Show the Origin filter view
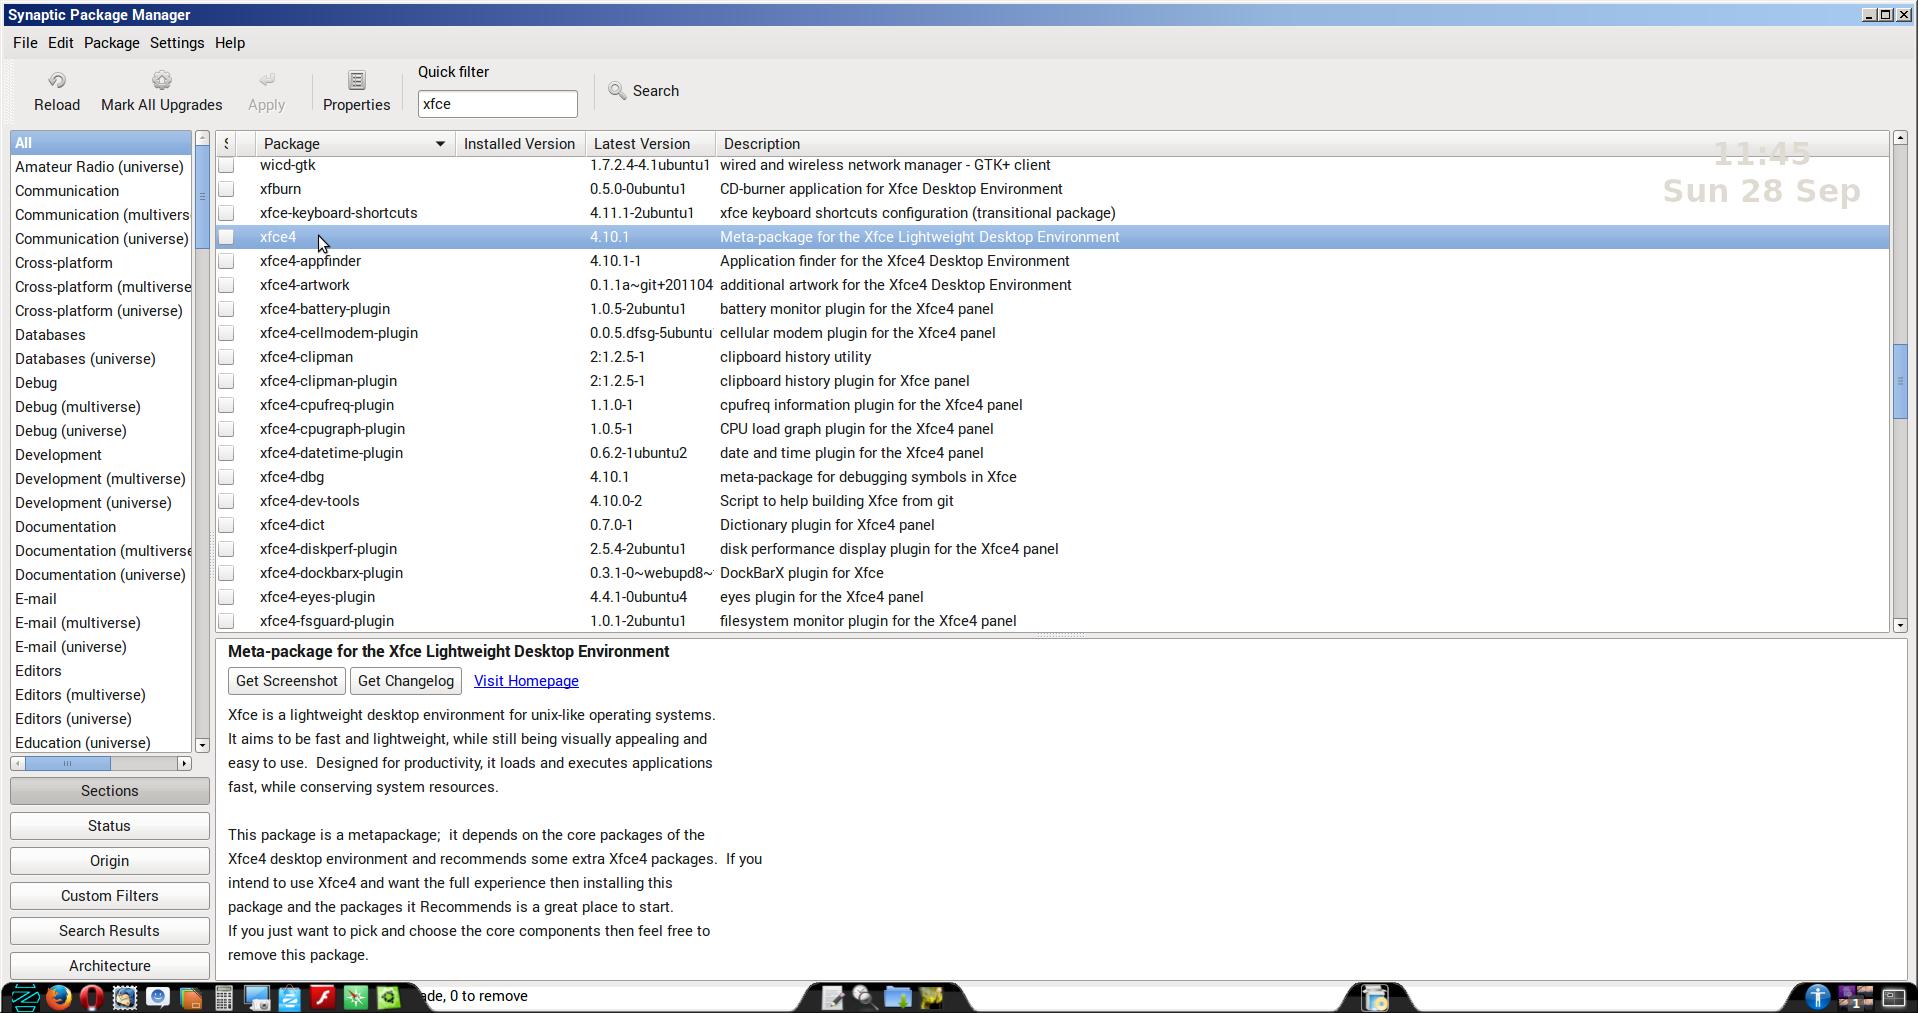The width and height of the screenshot is (1918, 1013). click(109, 861)
